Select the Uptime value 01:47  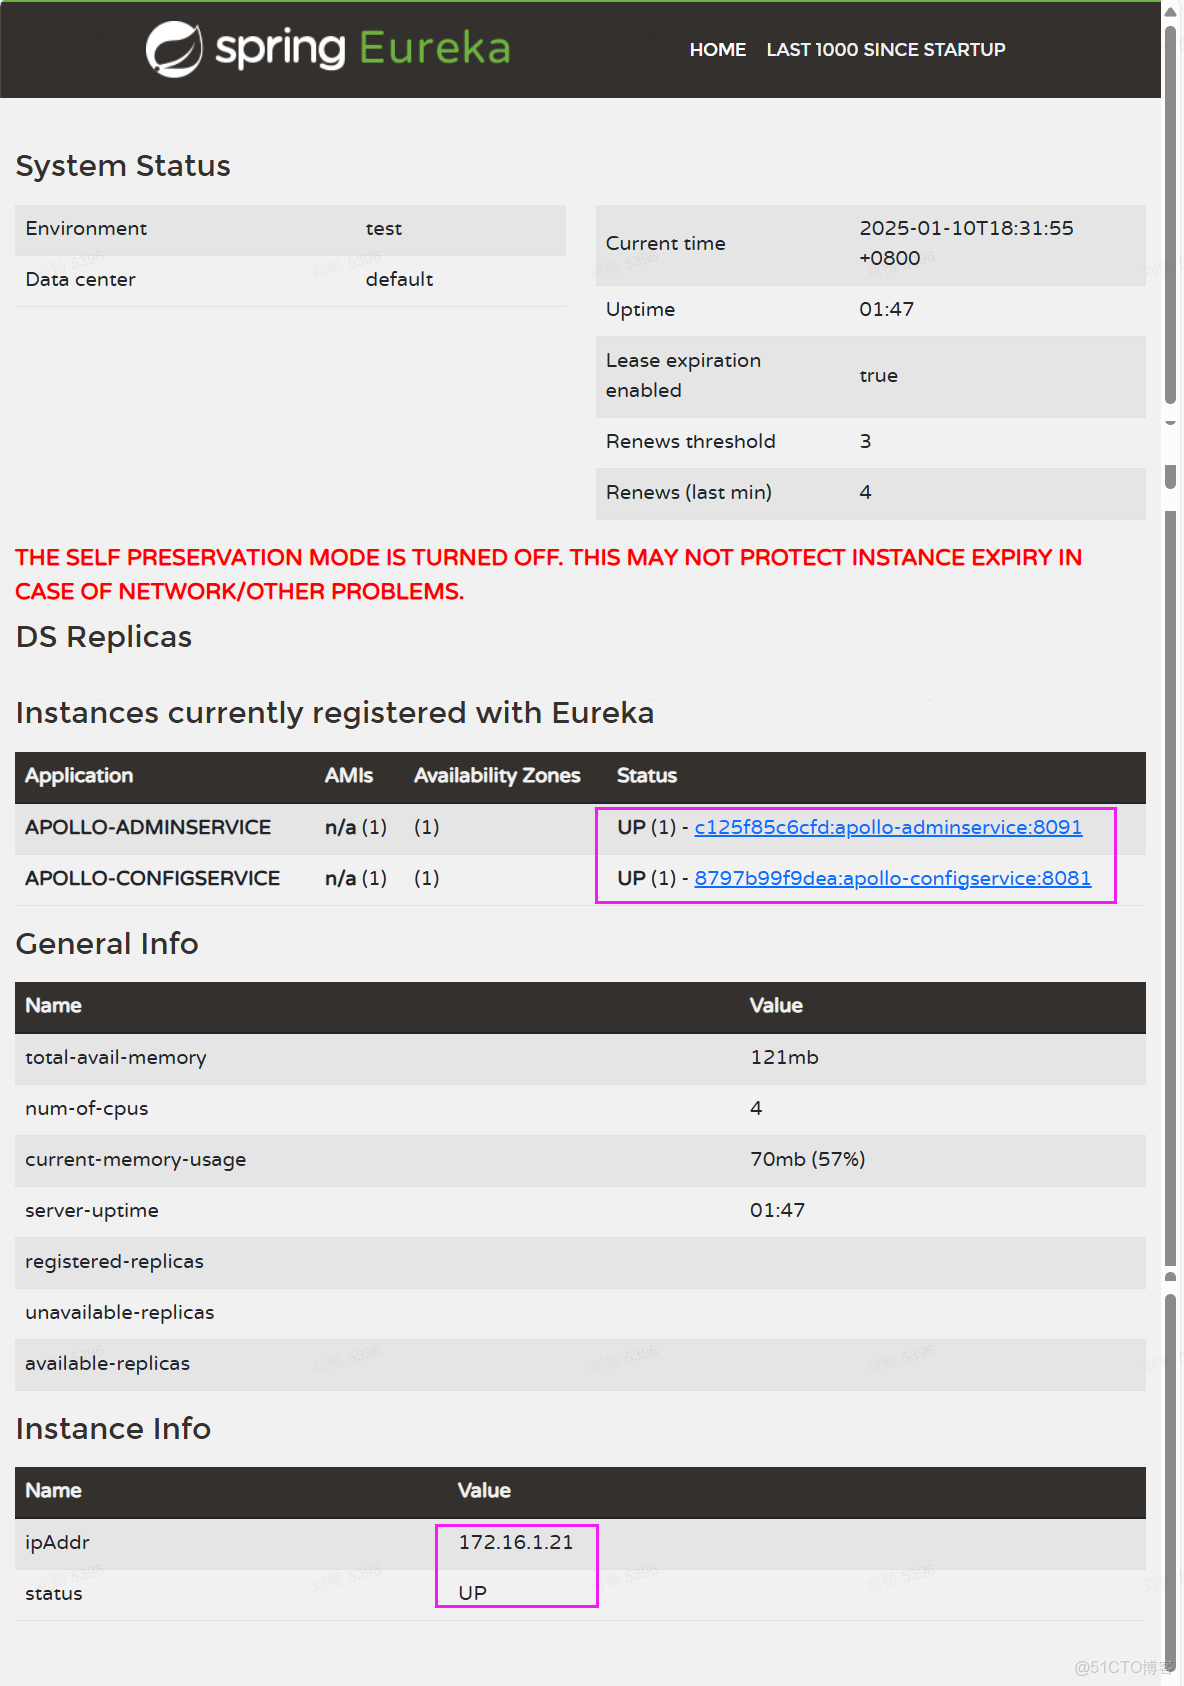(886, 310)
